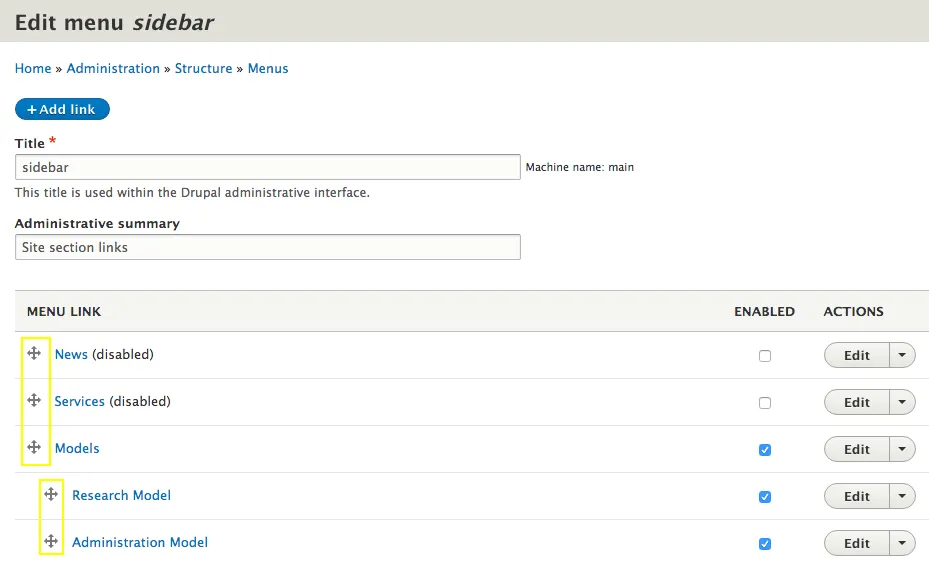The width and height of the screenshot is (929, 562).
Task: Enable the Services menu link checkbox
Action: [765, 403]
